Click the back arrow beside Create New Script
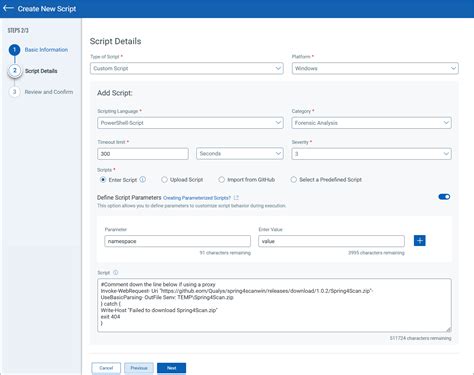474x375 pixels. tap(8, 8)
